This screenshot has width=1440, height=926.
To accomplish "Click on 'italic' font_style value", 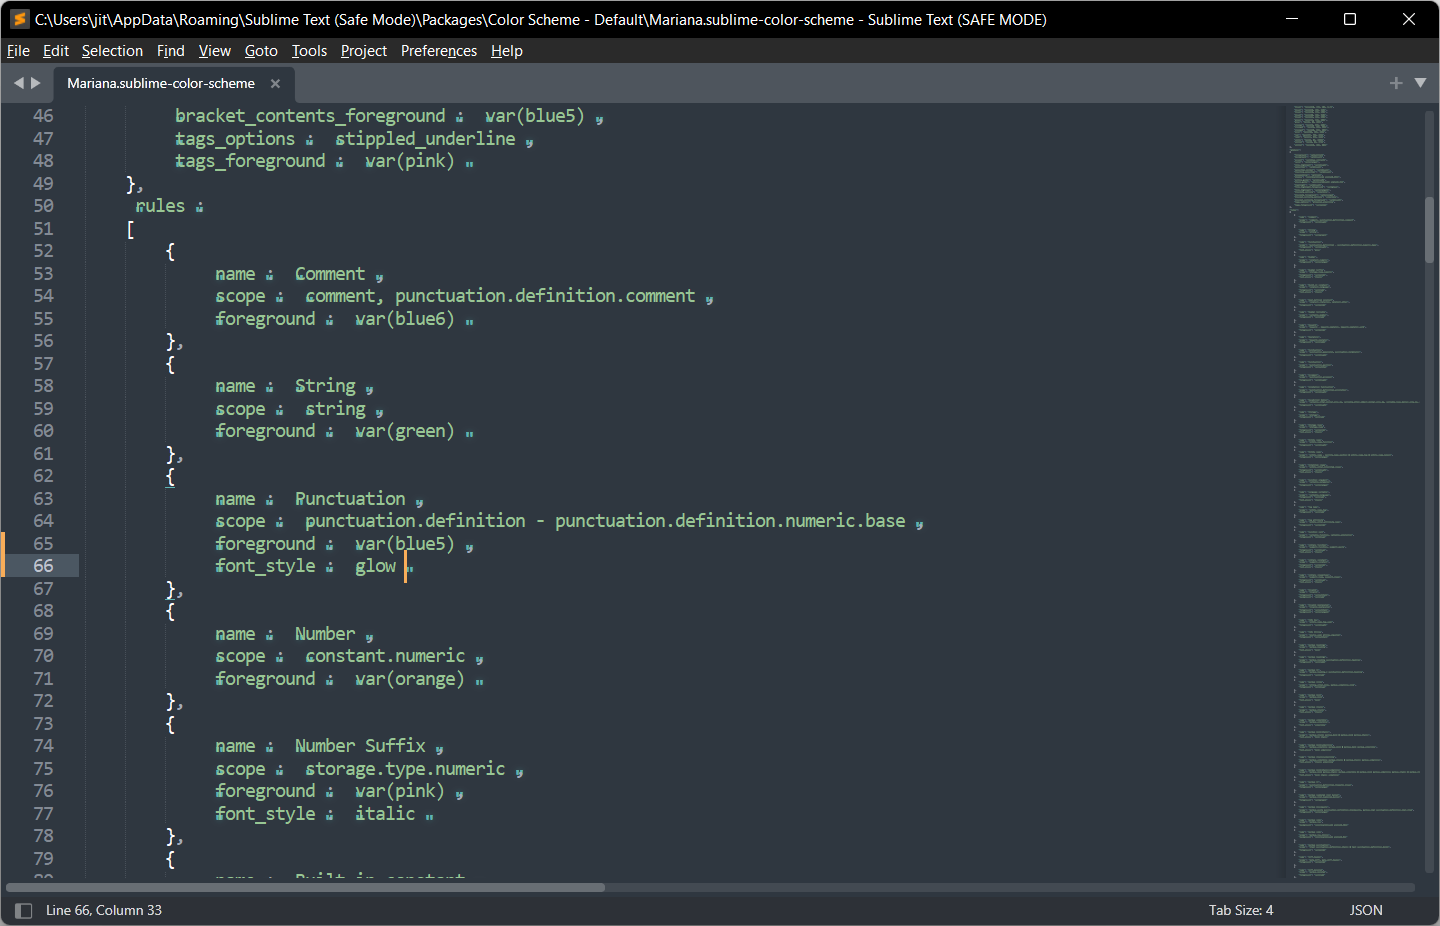I will tap(385, 814).
